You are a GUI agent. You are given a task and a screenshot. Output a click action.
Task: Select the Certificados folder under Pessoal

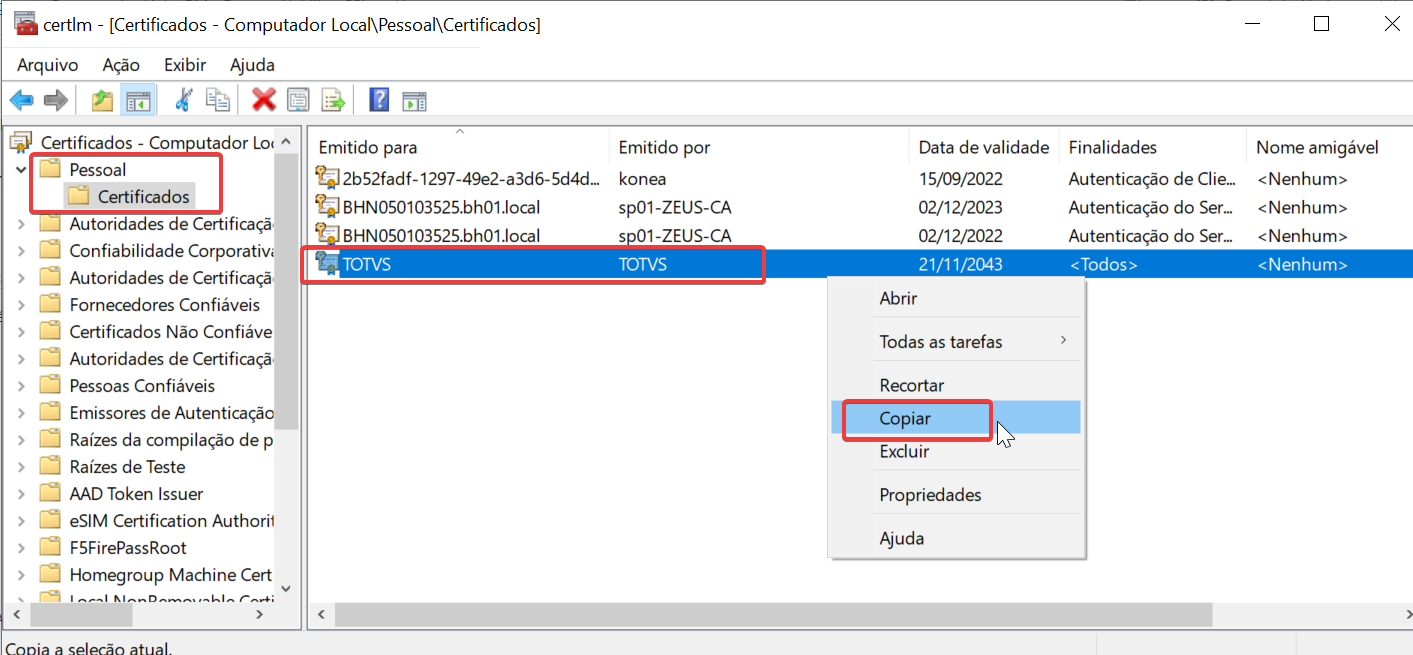coord(143,197)
